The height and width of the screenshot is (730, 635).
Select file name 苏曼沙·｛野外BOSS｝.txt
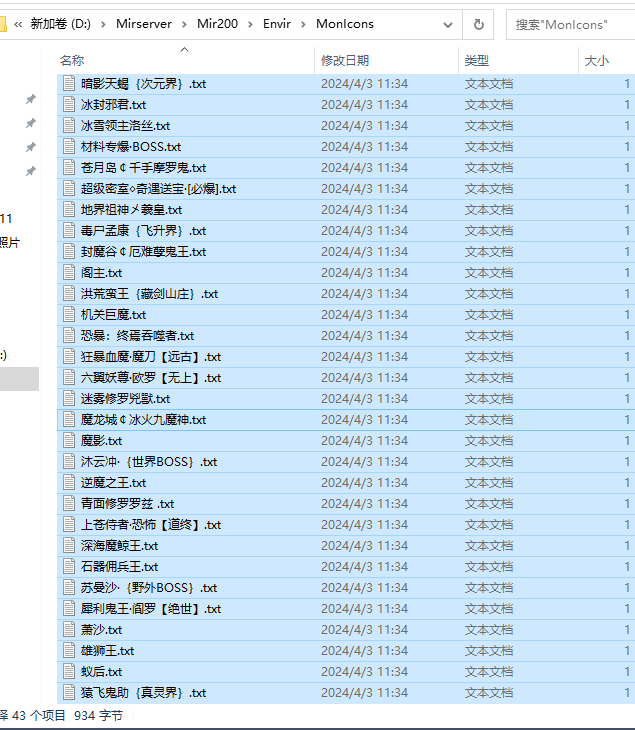point(149,588)
